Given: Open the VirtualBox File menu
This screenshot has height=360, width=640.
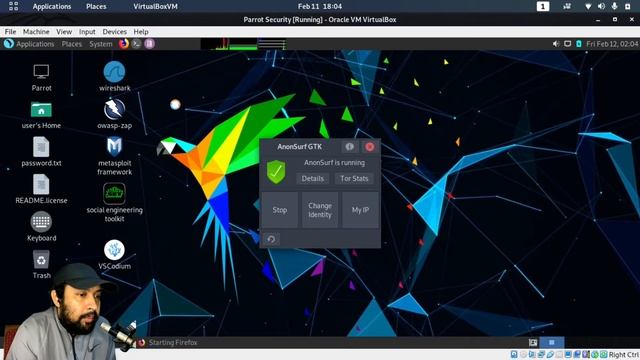Looking at the screenshot, I should 10,31.
